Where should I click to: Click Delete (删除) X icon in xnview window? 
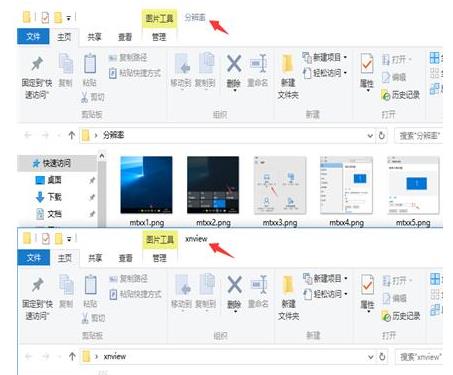(235, 284)
